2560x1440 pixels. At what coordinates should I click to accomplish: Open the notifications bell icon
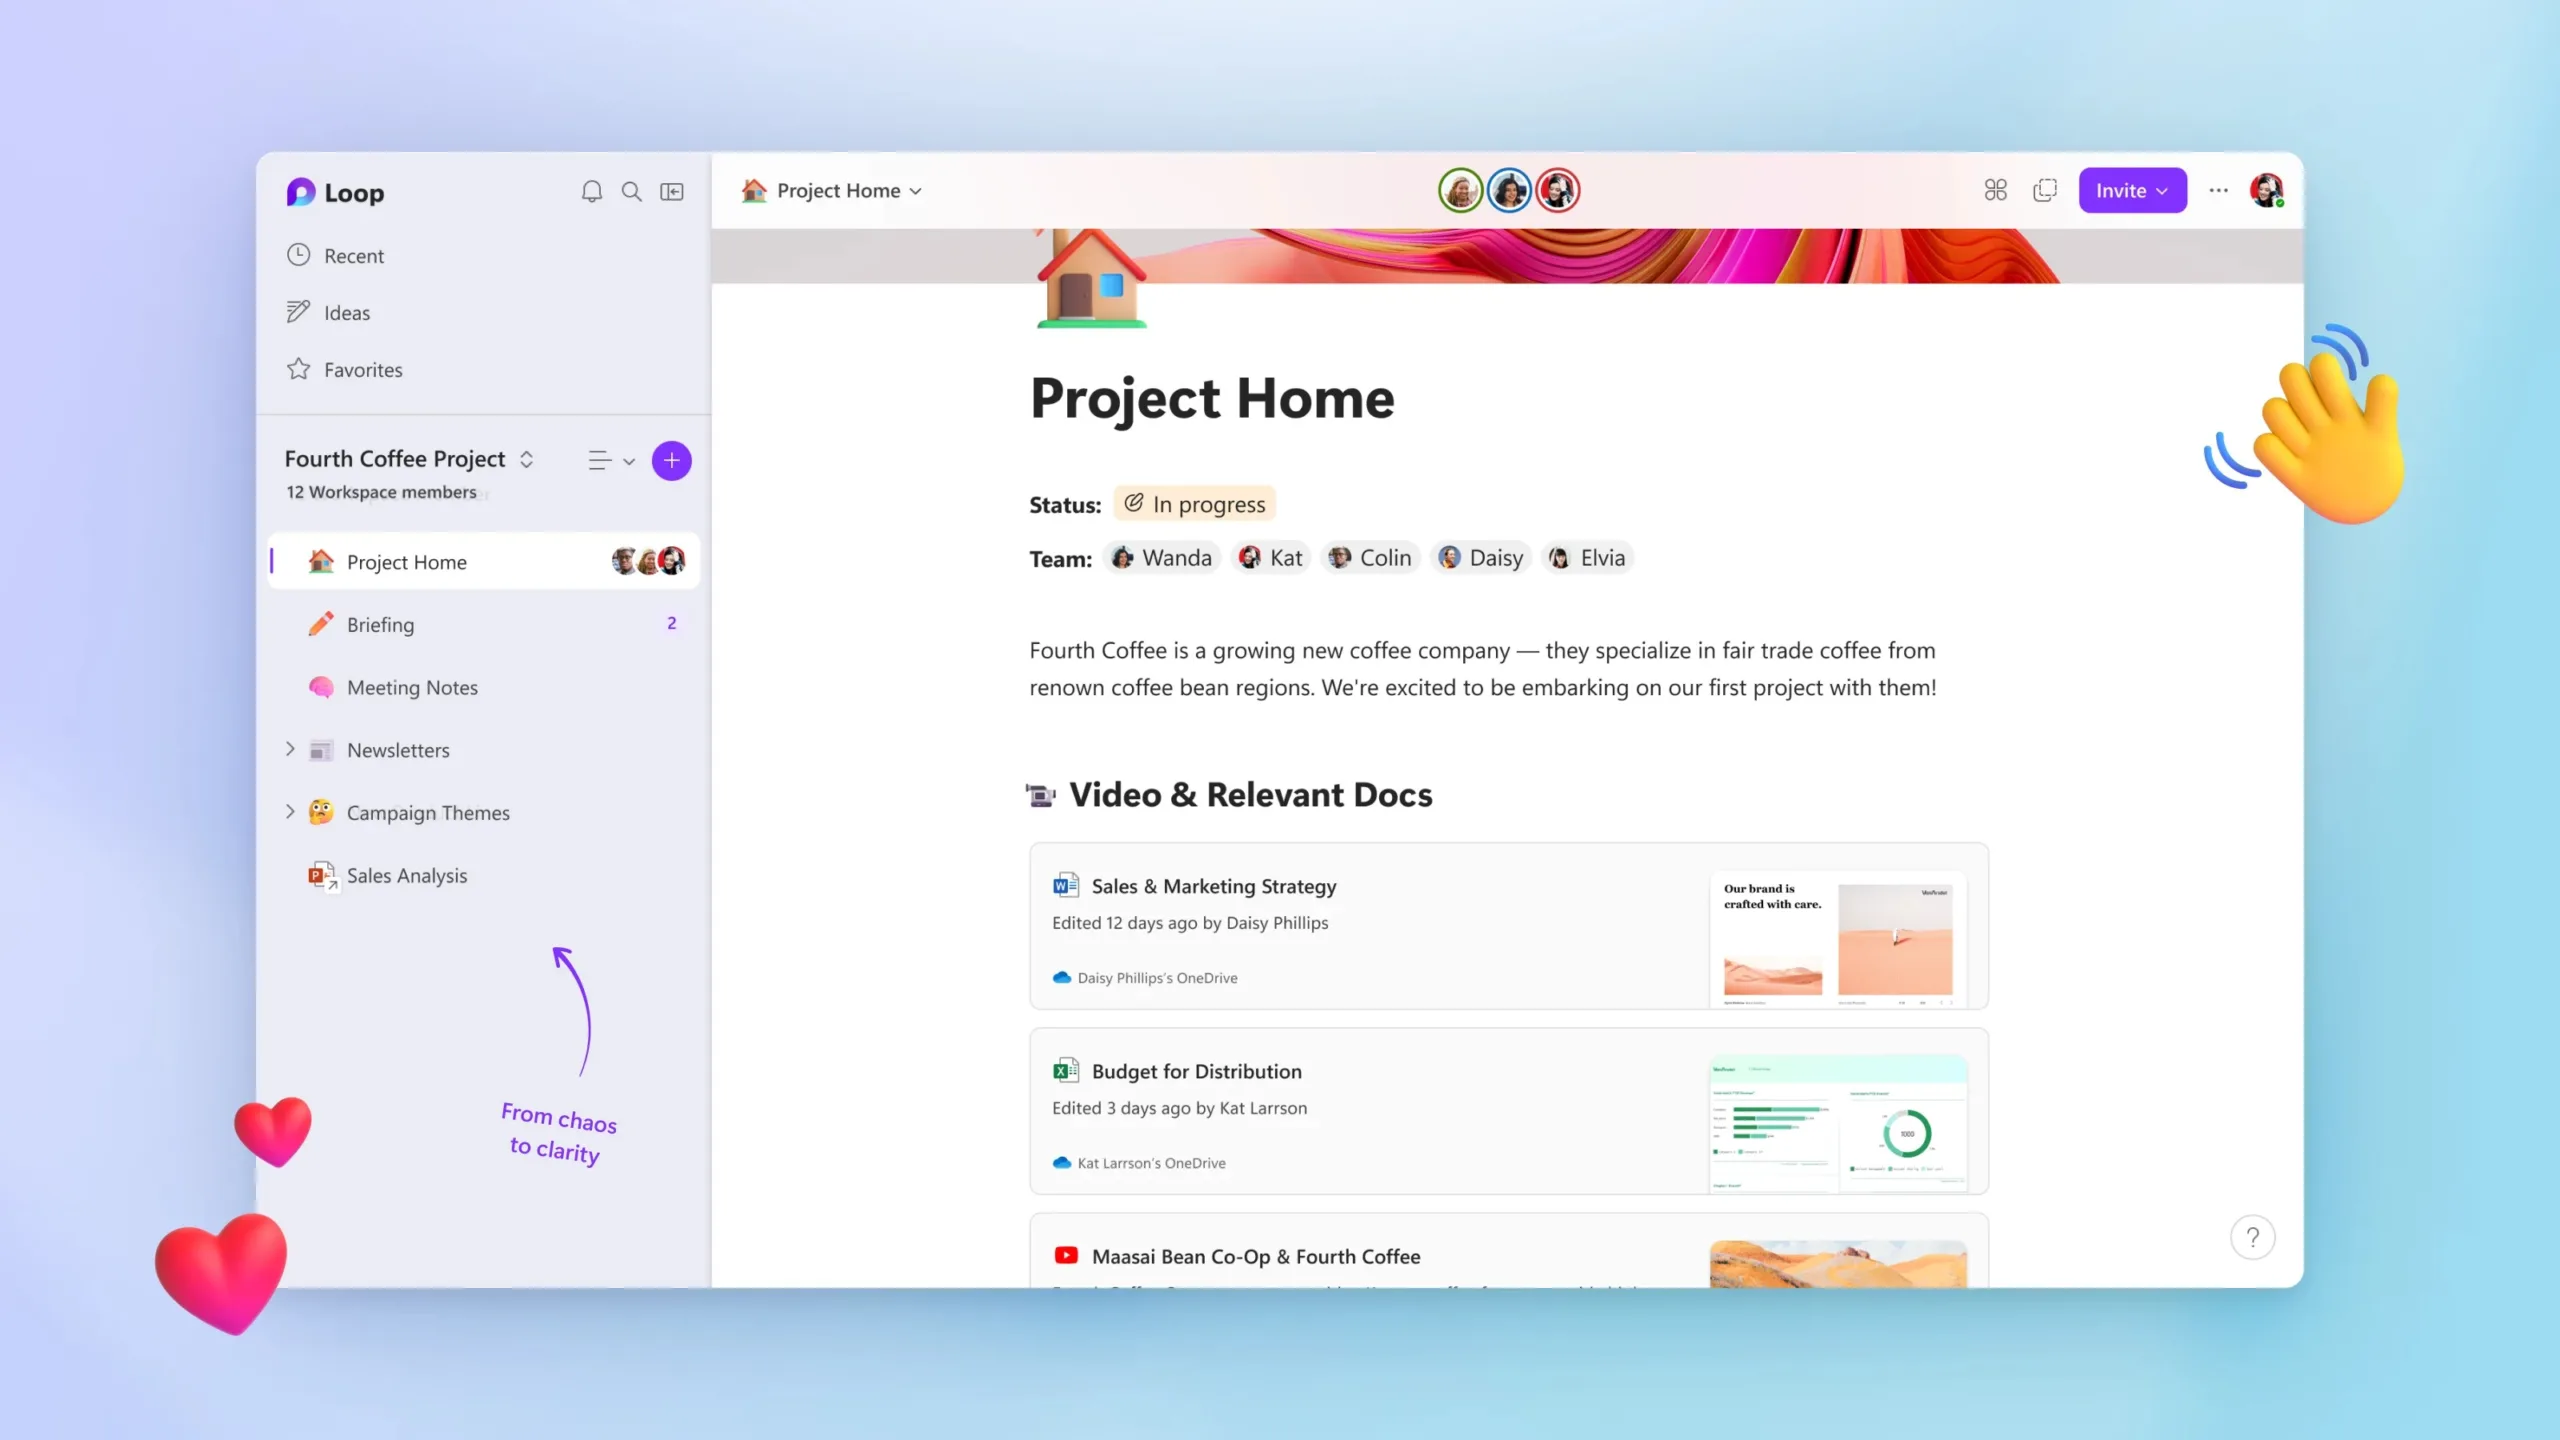(591, 190)
